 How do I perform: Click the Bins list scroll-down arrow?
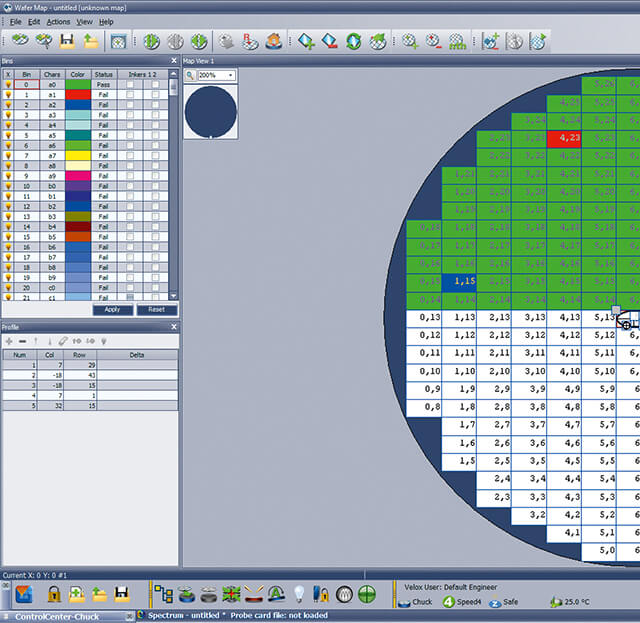click(x=173, y=296)
